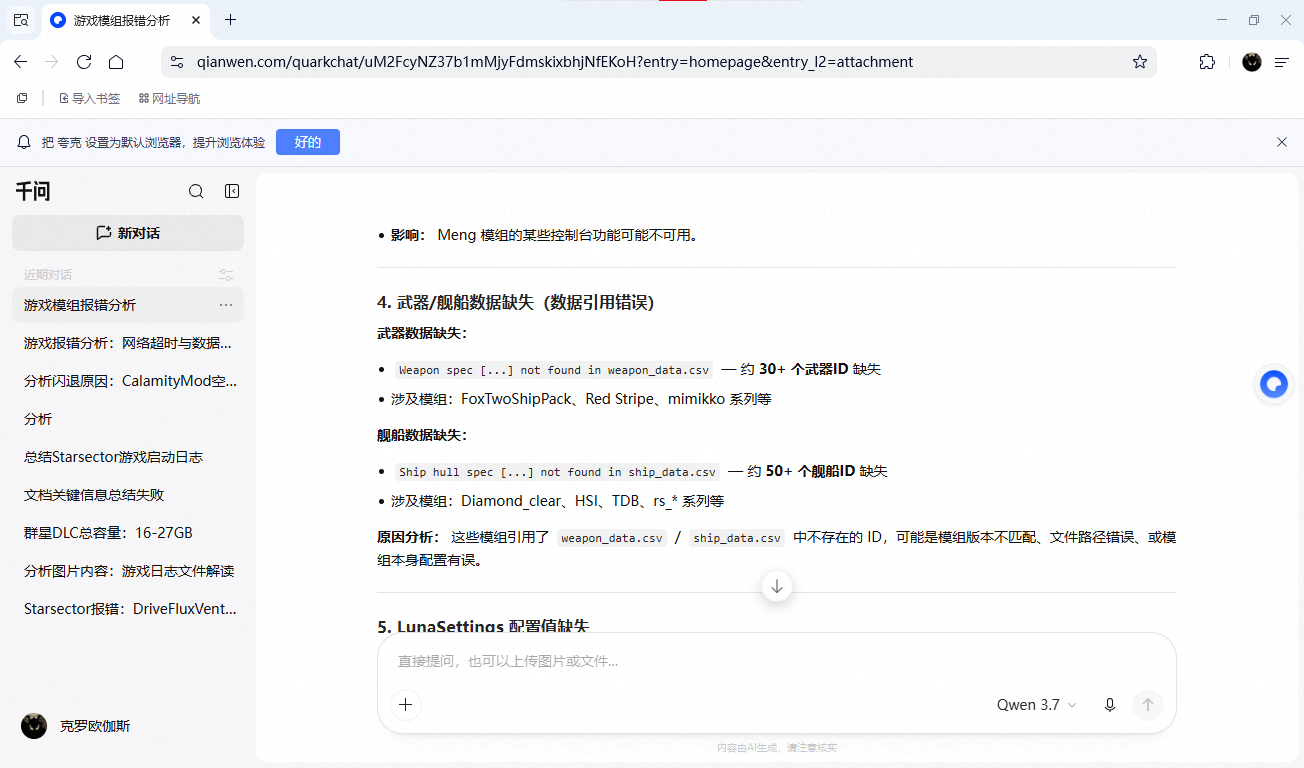Go to the browser home page
Screen dimensions: 1304x768
coord(116,62)
